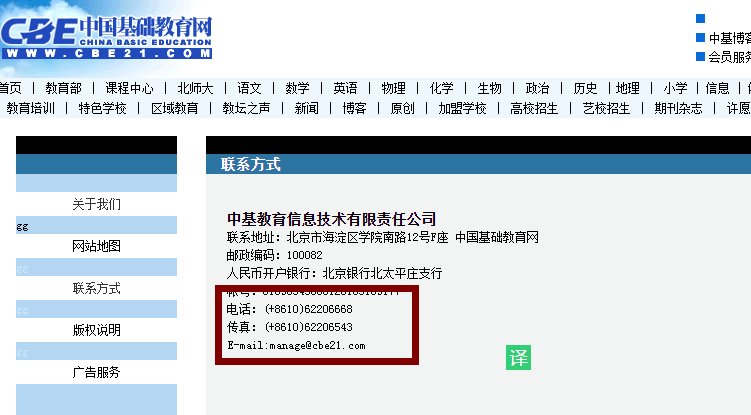Click the 联系方式 section heading
751x415 pixels.
[250, 164]
